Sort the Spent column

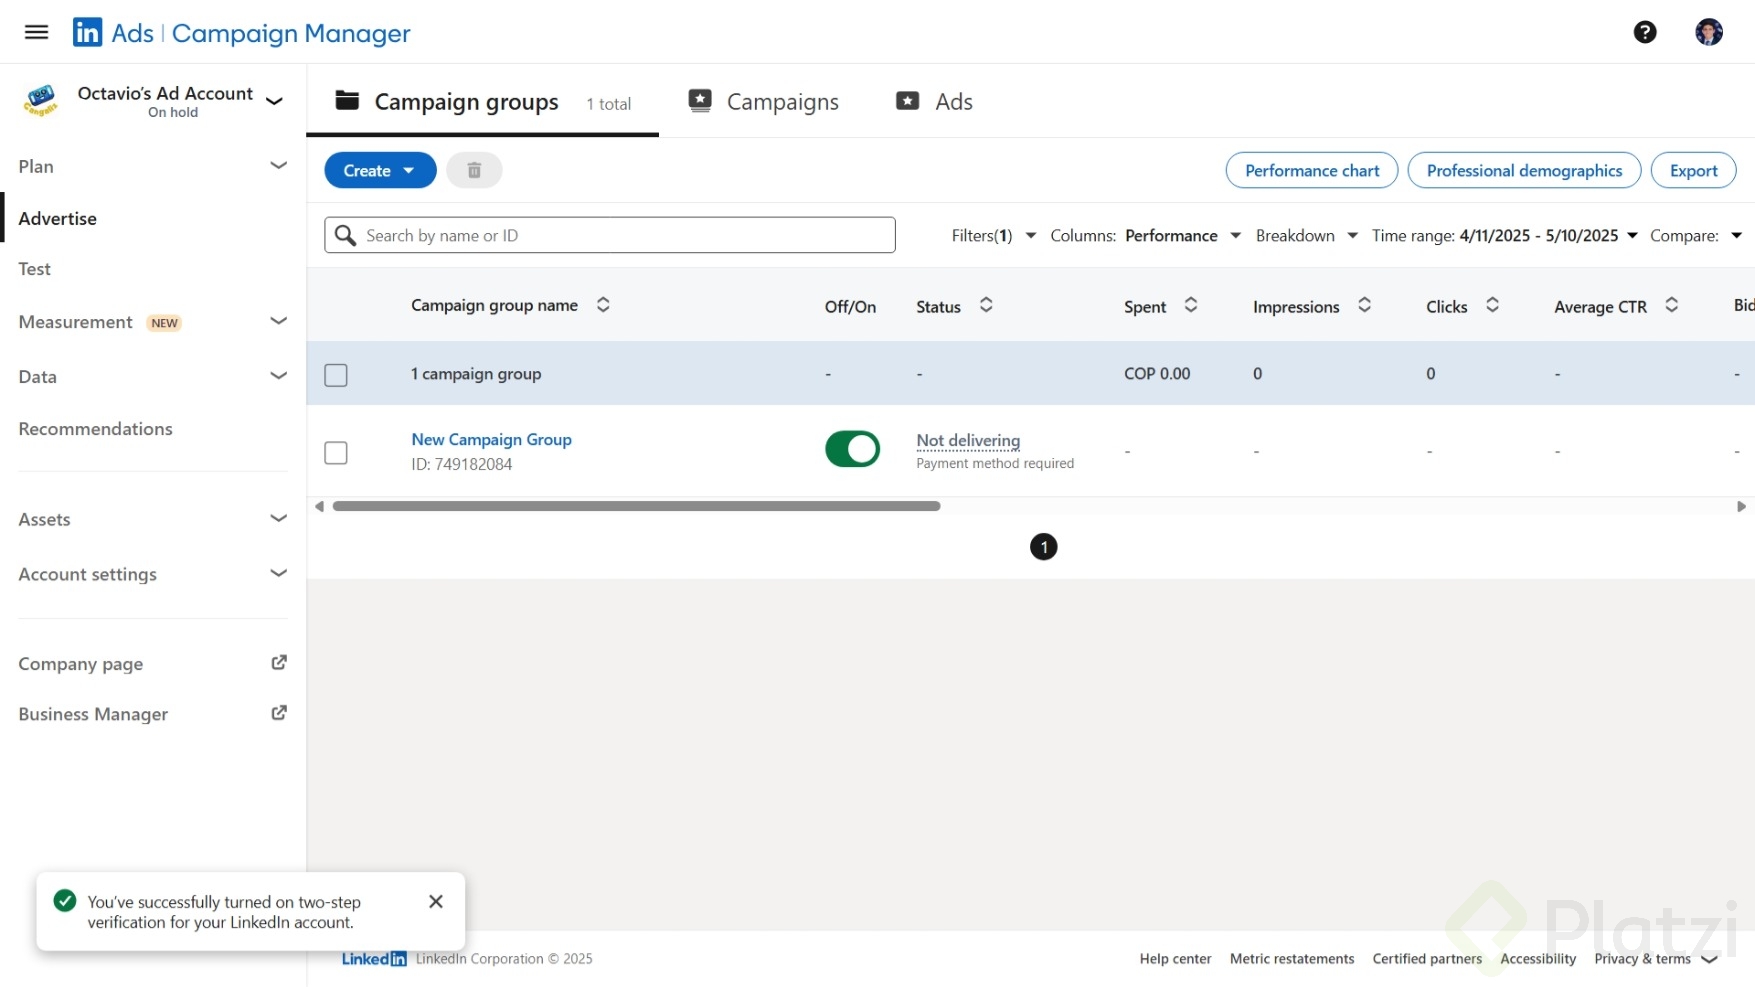[x=1191, y=305]
